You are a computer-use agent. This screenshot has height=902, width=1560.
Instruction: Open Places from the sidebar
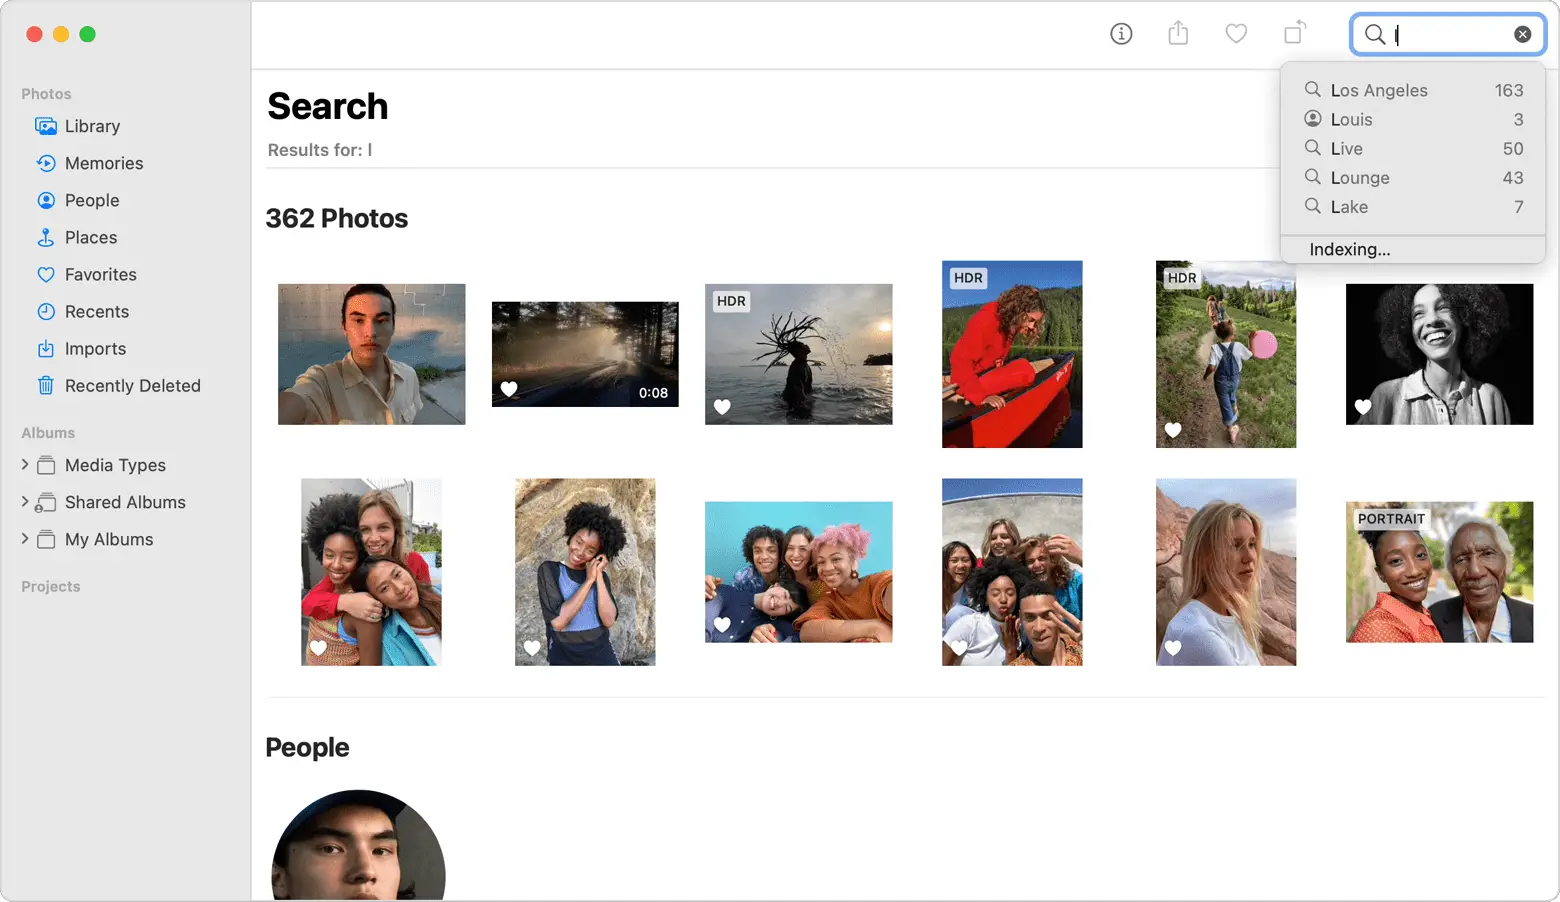point(90,237)
